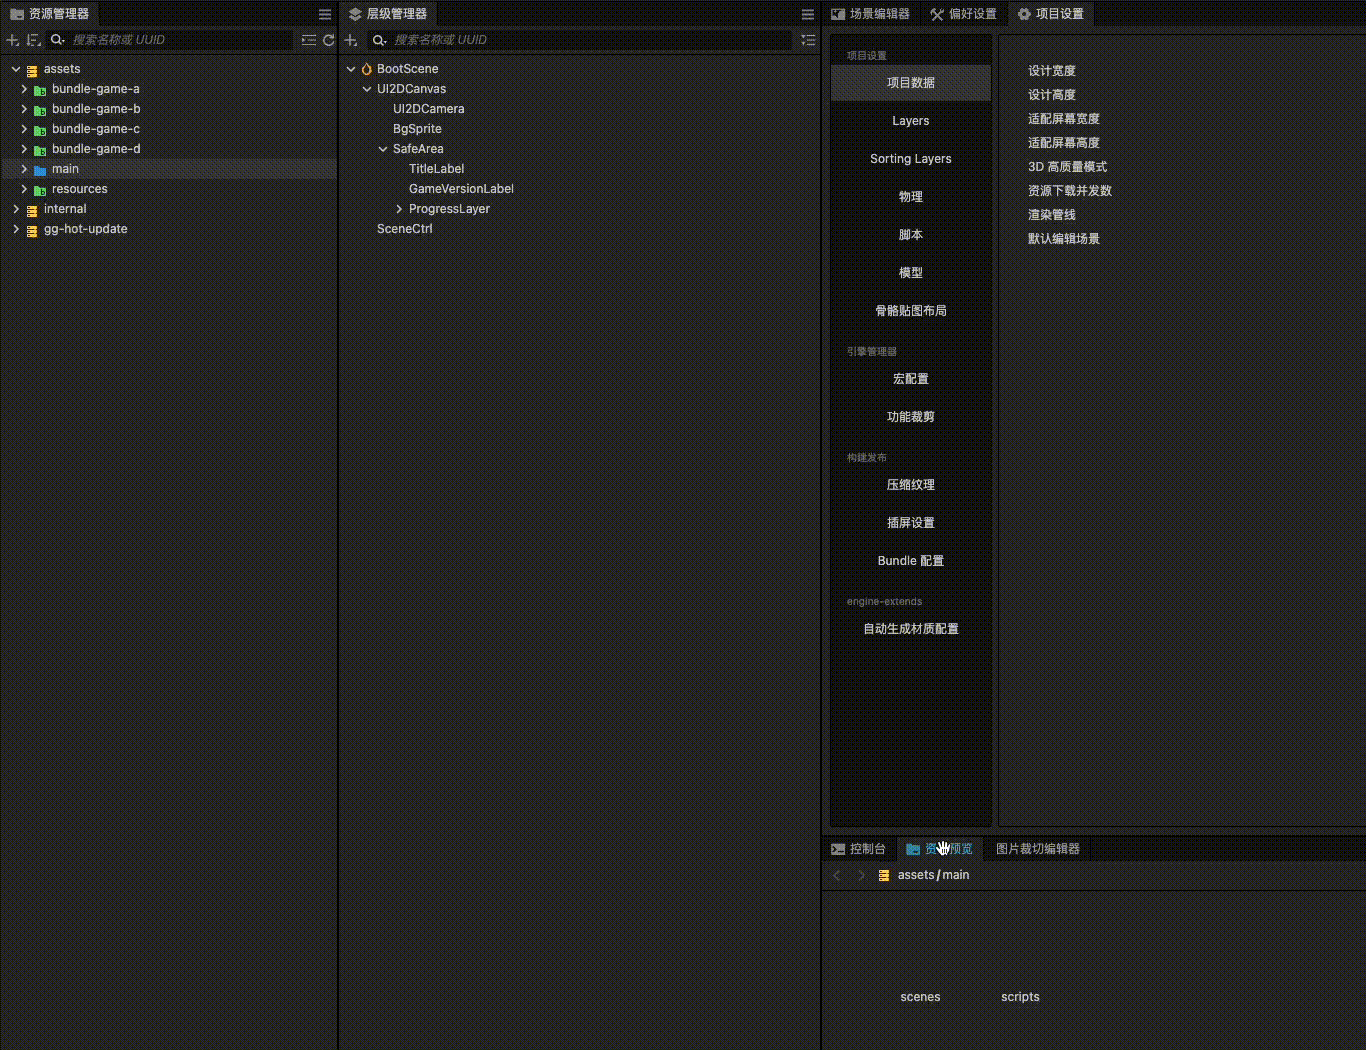Collapse all nodes in 层级管理器
The height and width of the screenshot is (1050, 1366).
(x=808, y=40)
